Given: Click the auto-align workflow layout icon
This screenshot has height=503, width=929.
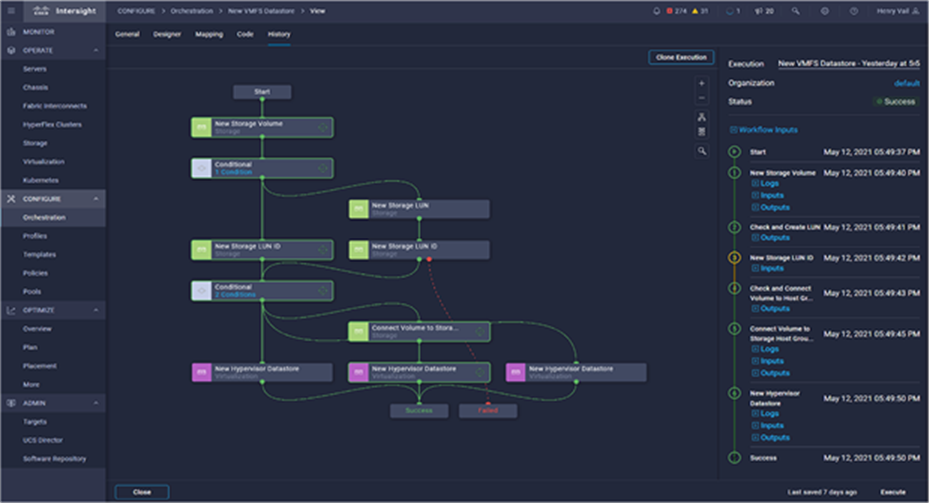Looking at the screenshot, I should [701, 117].
